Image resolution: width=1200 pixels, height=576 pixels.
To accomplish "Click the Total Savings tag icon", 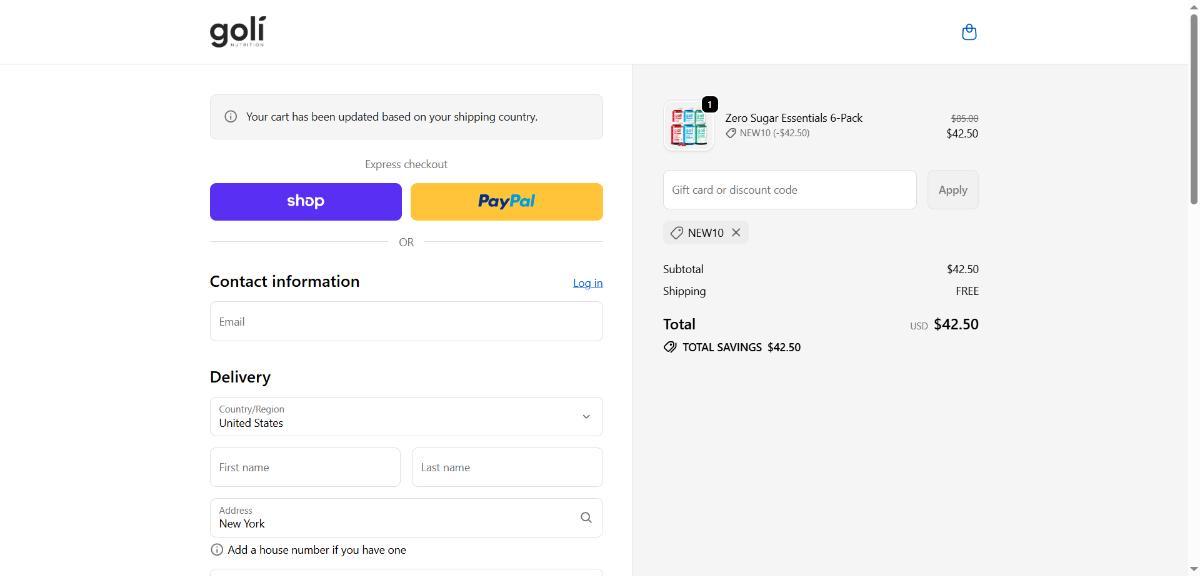I will tap(670, 347).
